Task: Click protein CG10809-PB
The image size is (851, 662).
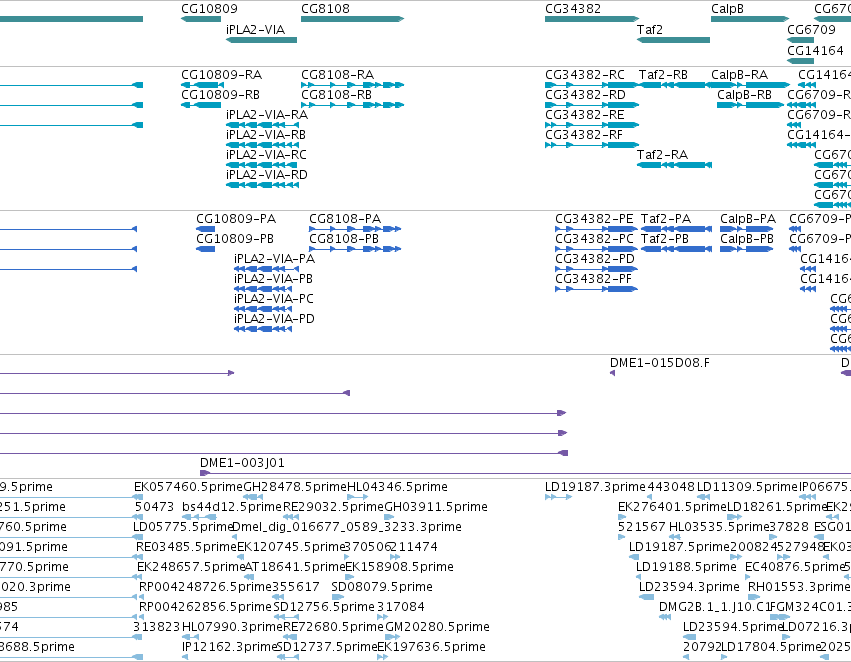Action: (x=206, y=249)
